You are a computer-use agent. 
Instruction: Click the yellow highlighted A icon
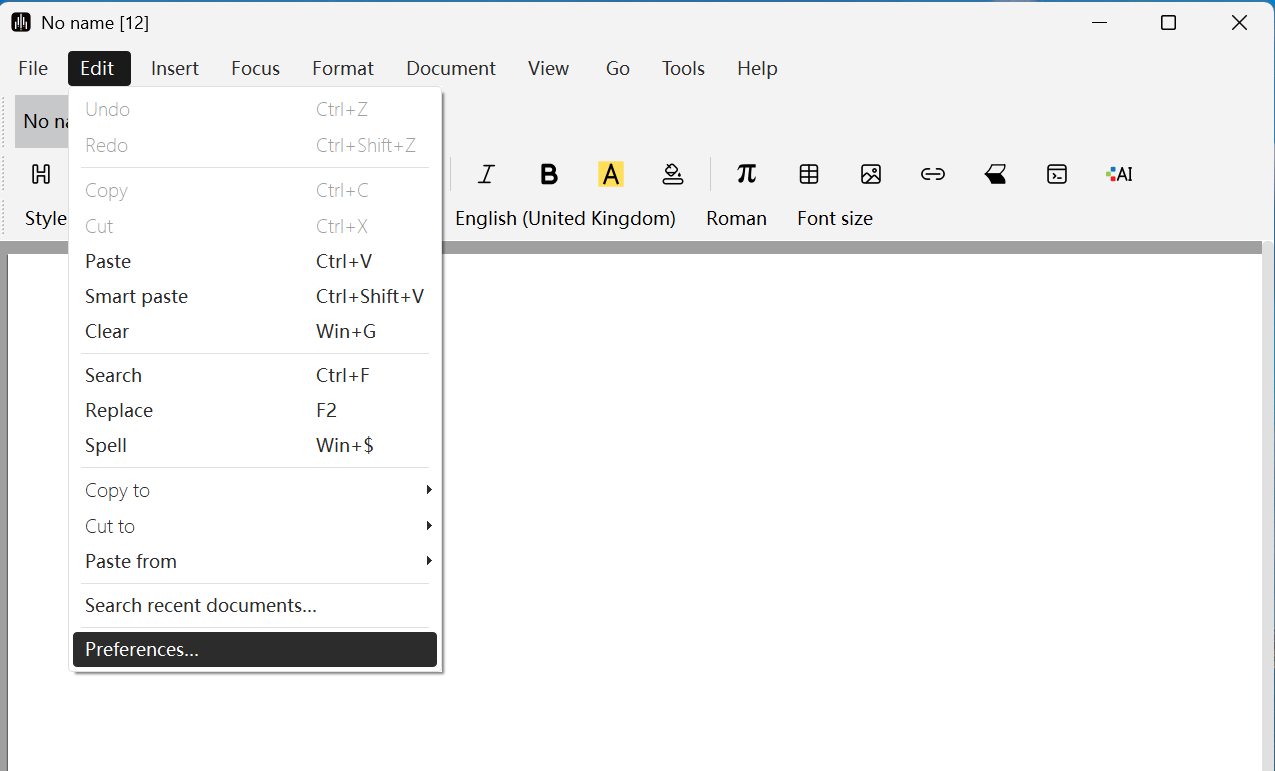coord(610,174)
